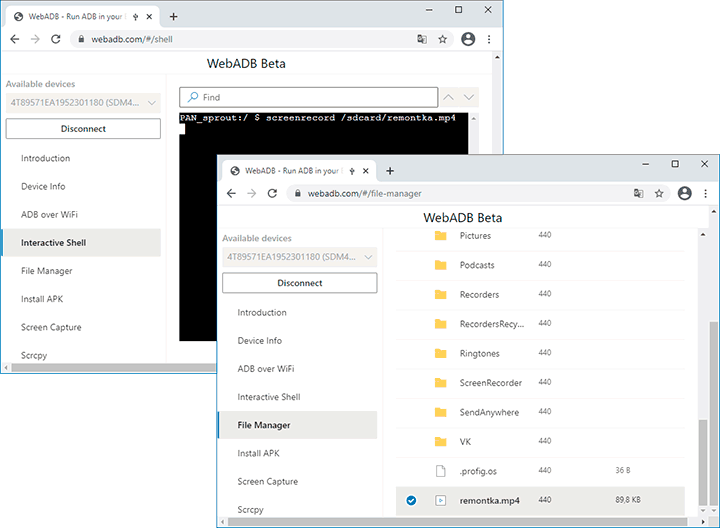The image size is (720, 528).
Task: Find next match arrow in shell search
Action: pyautogui.click(x=469, y=97)
